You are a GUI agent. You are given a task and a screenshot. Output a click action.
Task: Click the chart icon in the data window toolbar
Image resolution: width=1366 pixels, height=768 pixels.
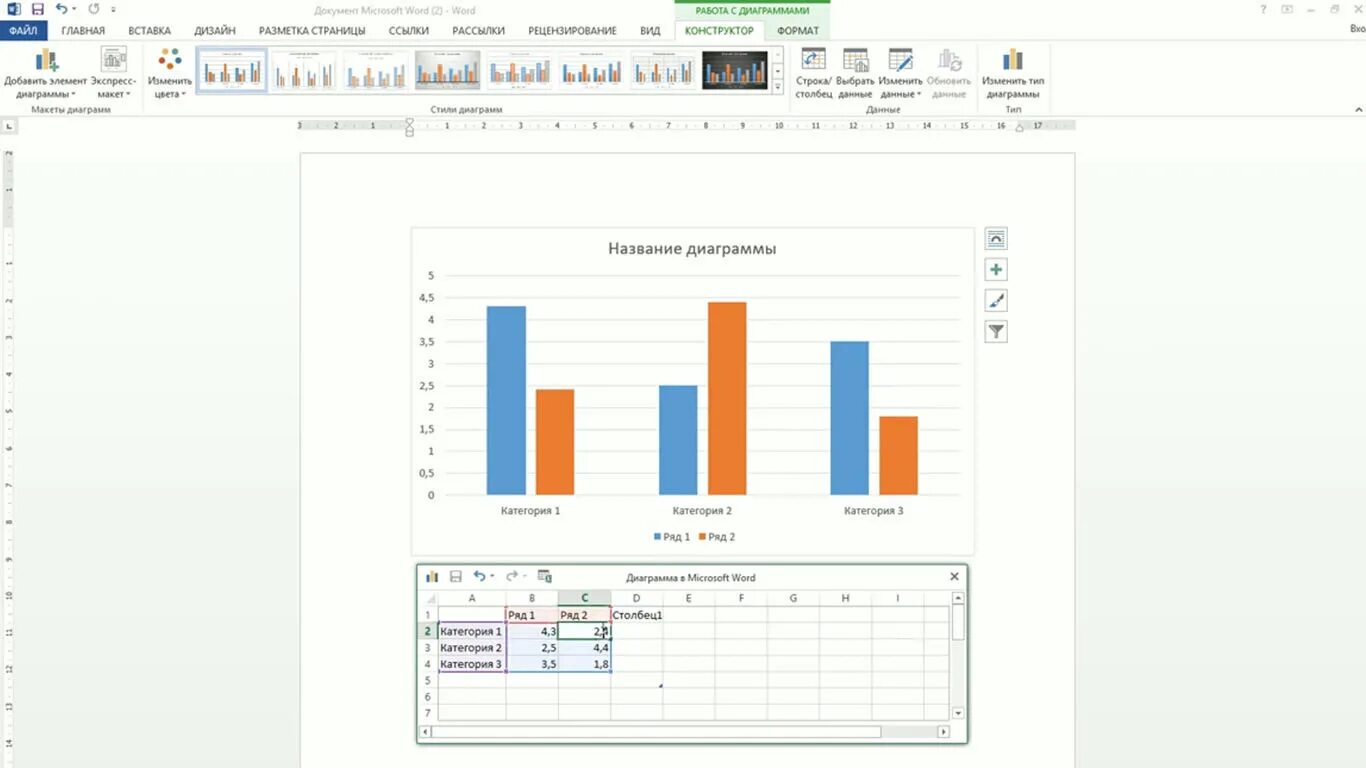click(432, 577)
